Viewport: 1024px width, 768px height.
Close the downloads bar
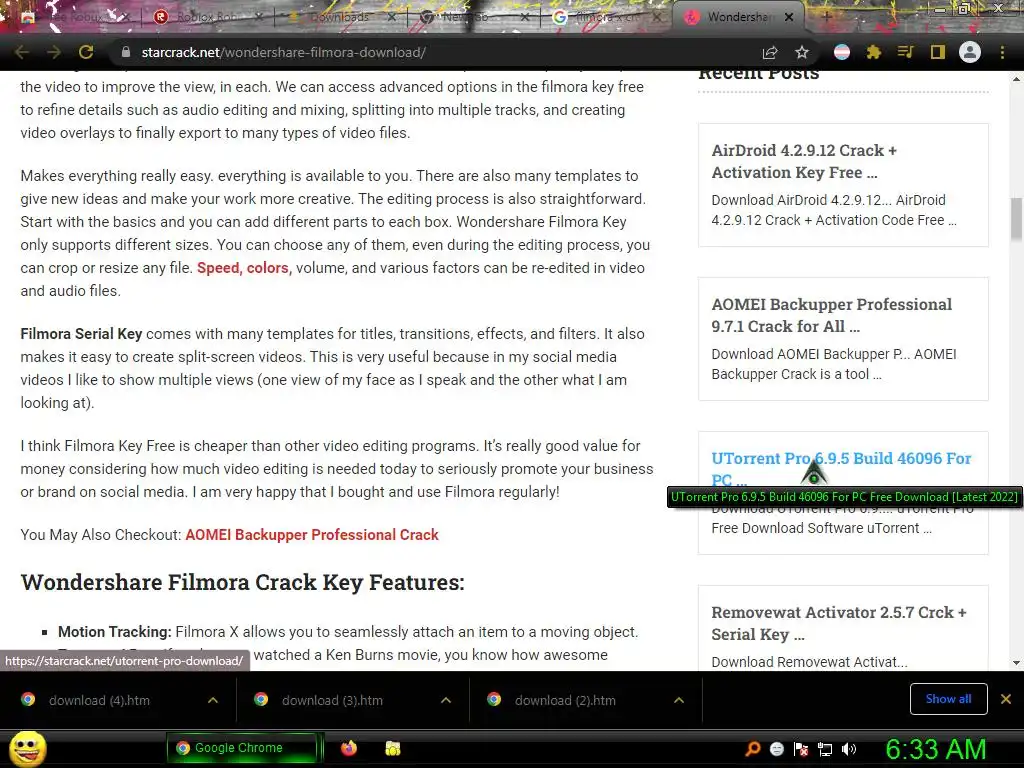(1006, 699)
